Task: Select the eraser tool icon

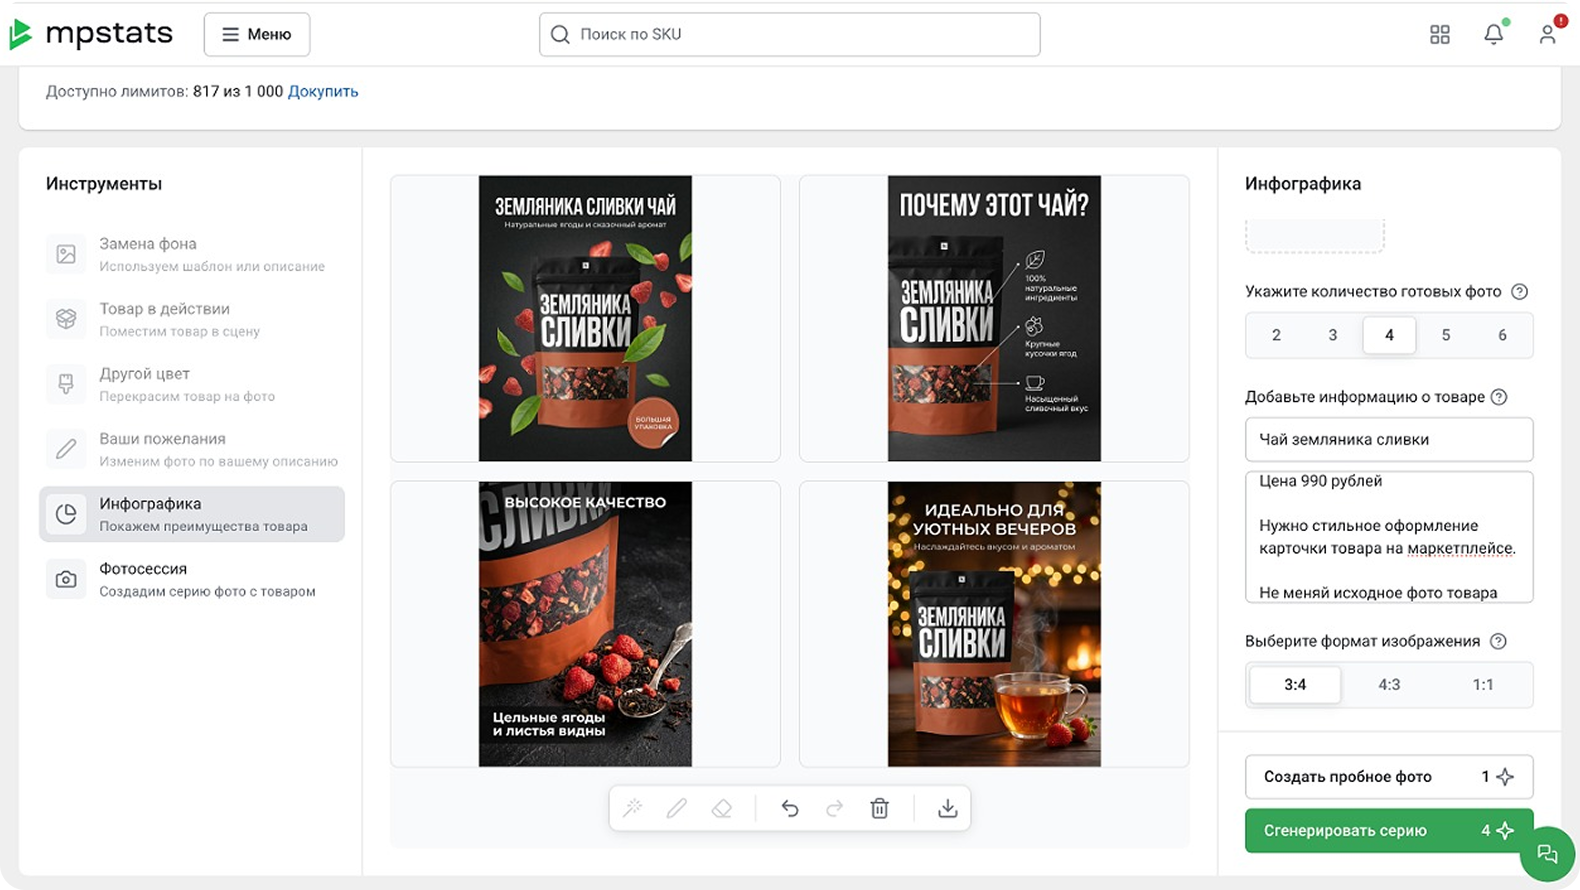Action: [x=721, y=809]
